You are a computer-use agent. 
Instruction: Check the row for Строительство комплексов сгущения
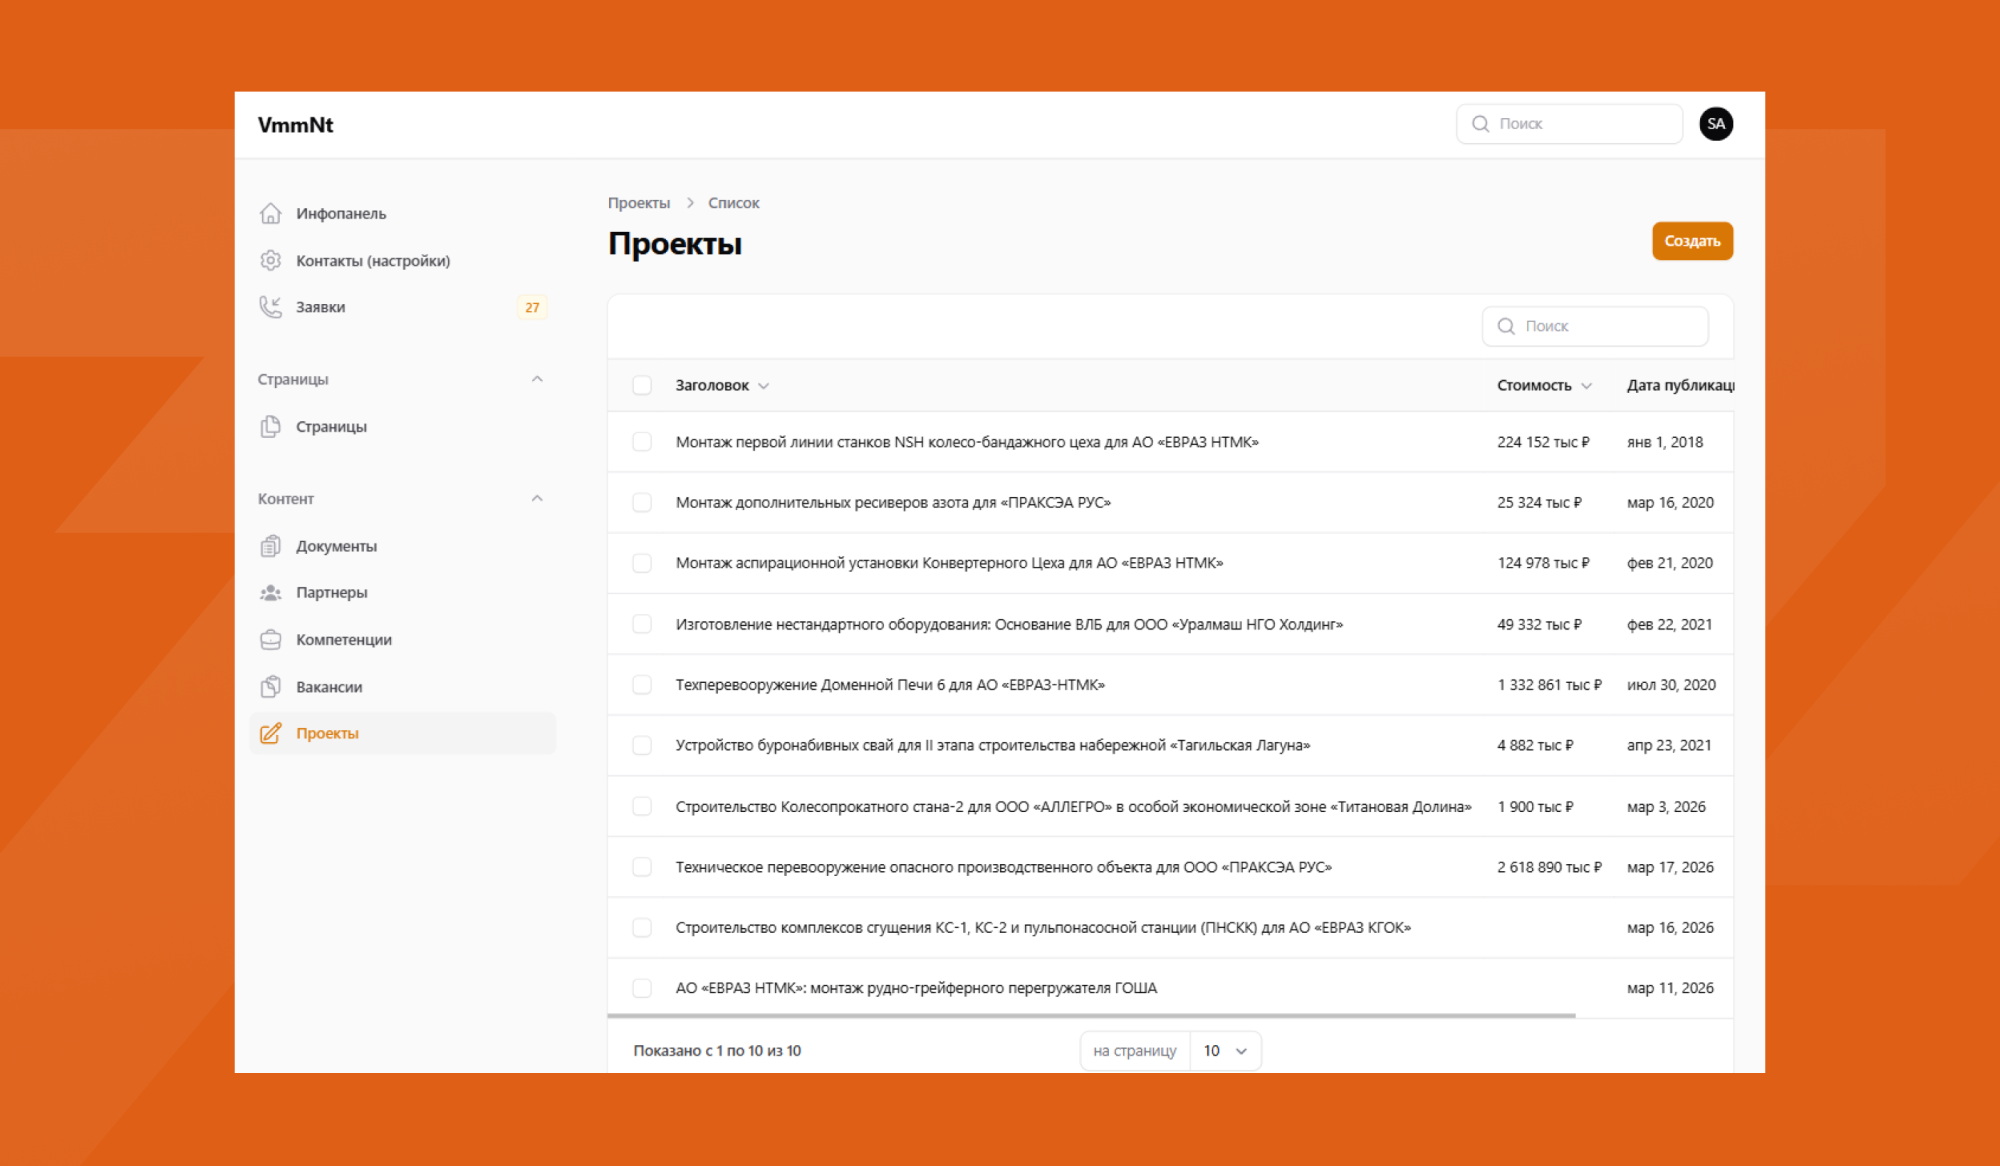coord(642,928)
